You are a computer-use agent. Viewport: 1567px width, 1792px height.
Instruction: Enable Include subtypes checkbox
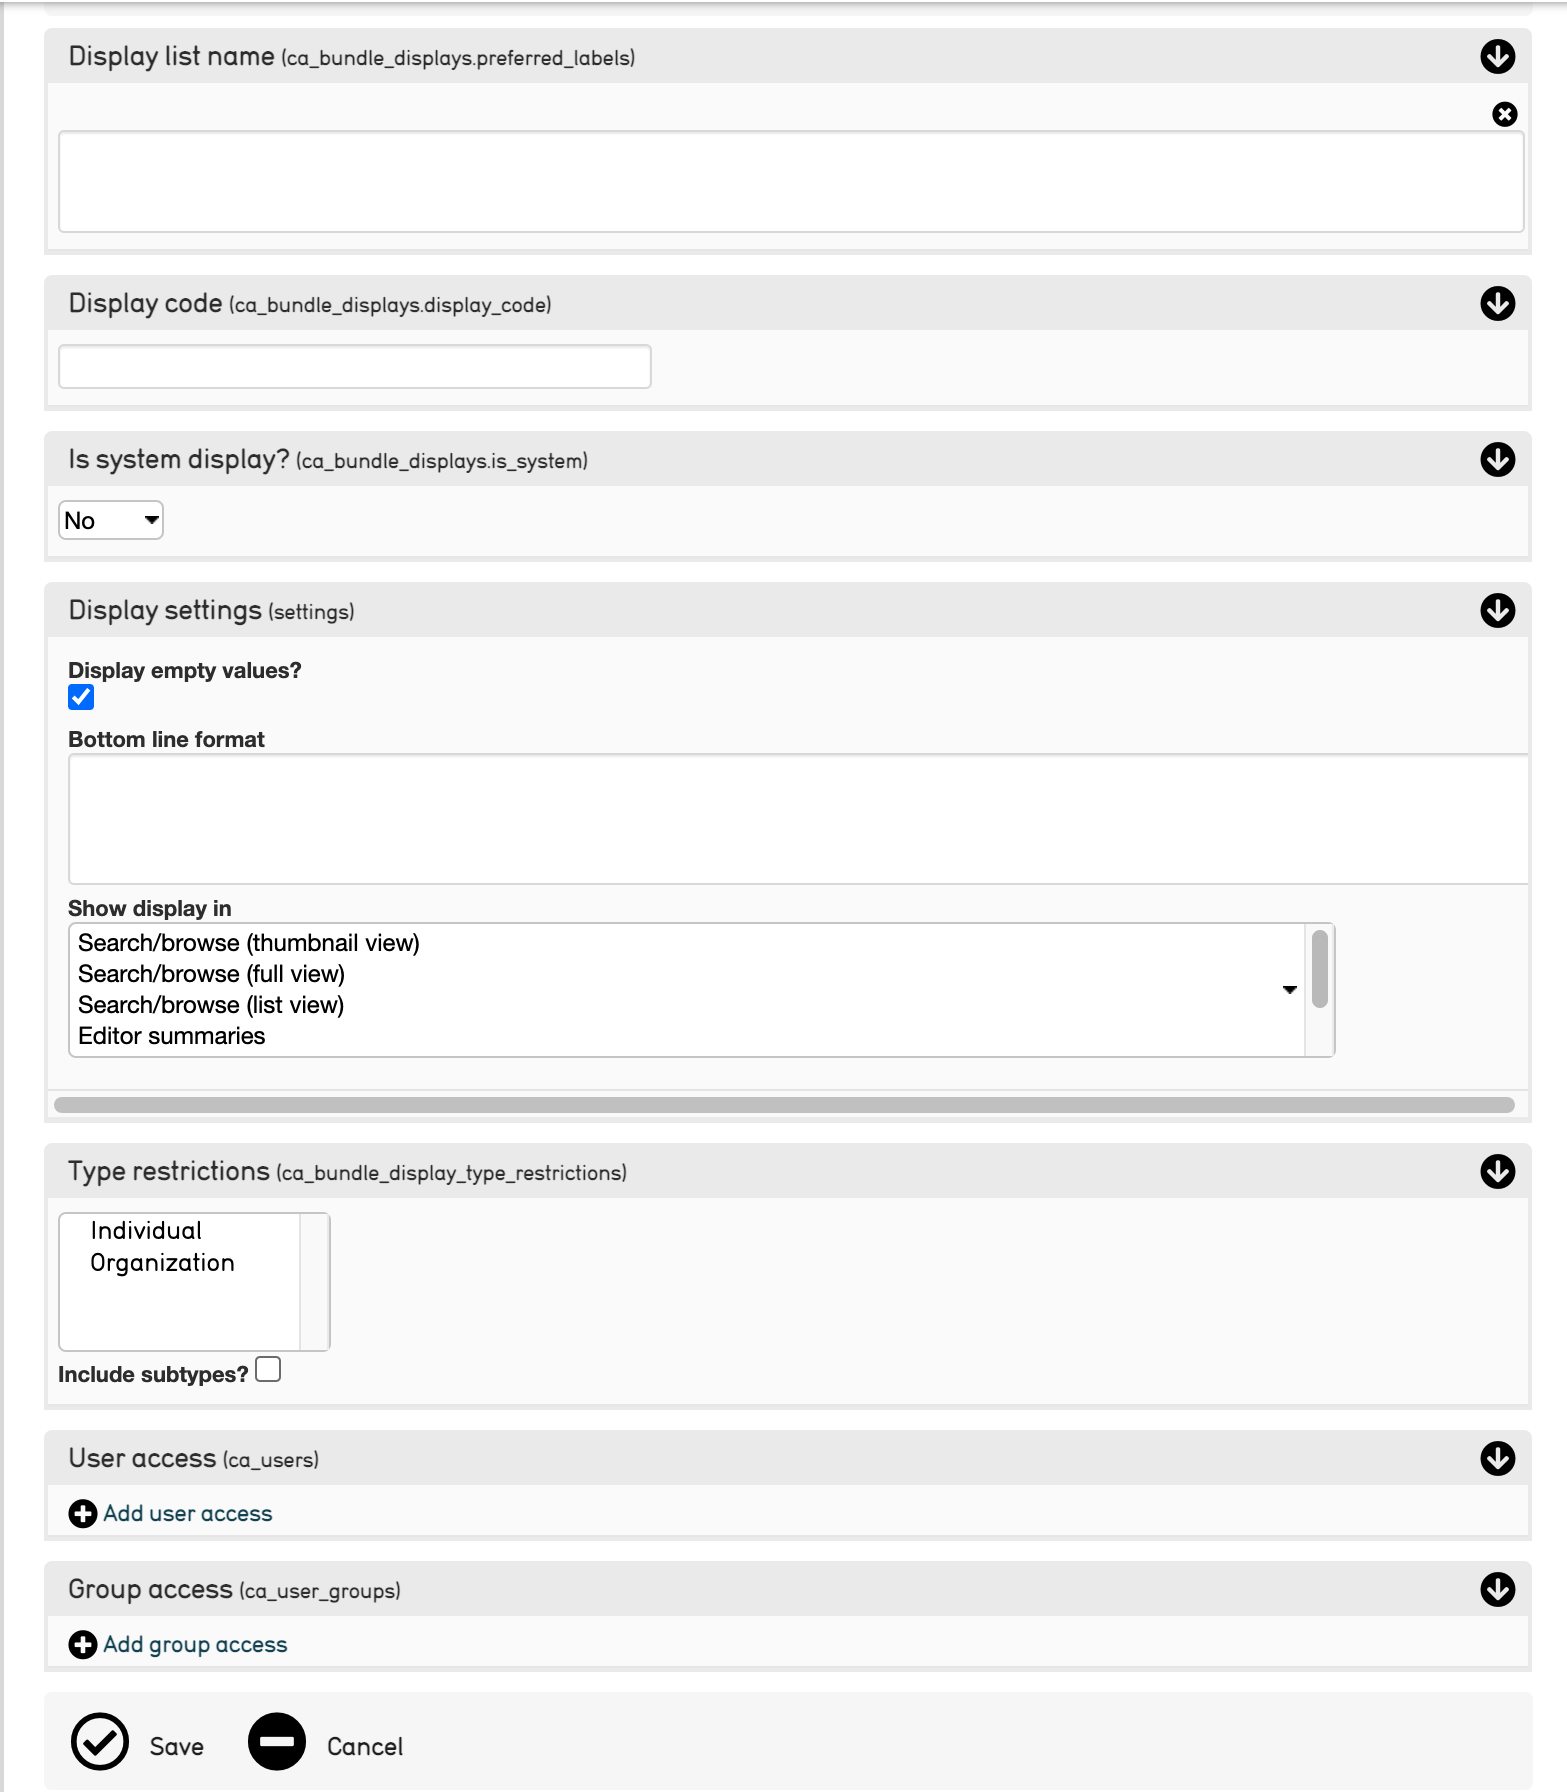(x=268, y=1369)
